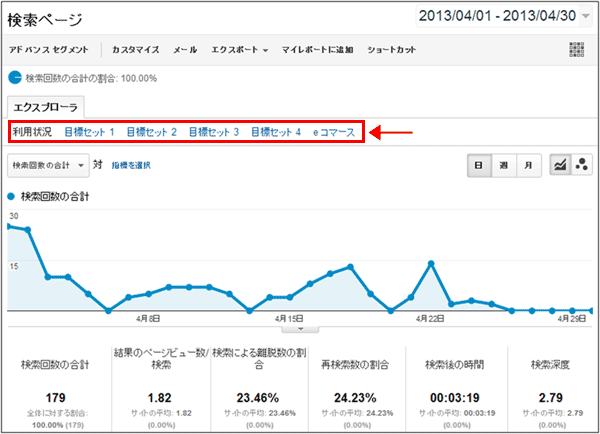This screenshot has height=434, width=600.
Task: Select 週 (week) granularity button
Action: (503, 165)
